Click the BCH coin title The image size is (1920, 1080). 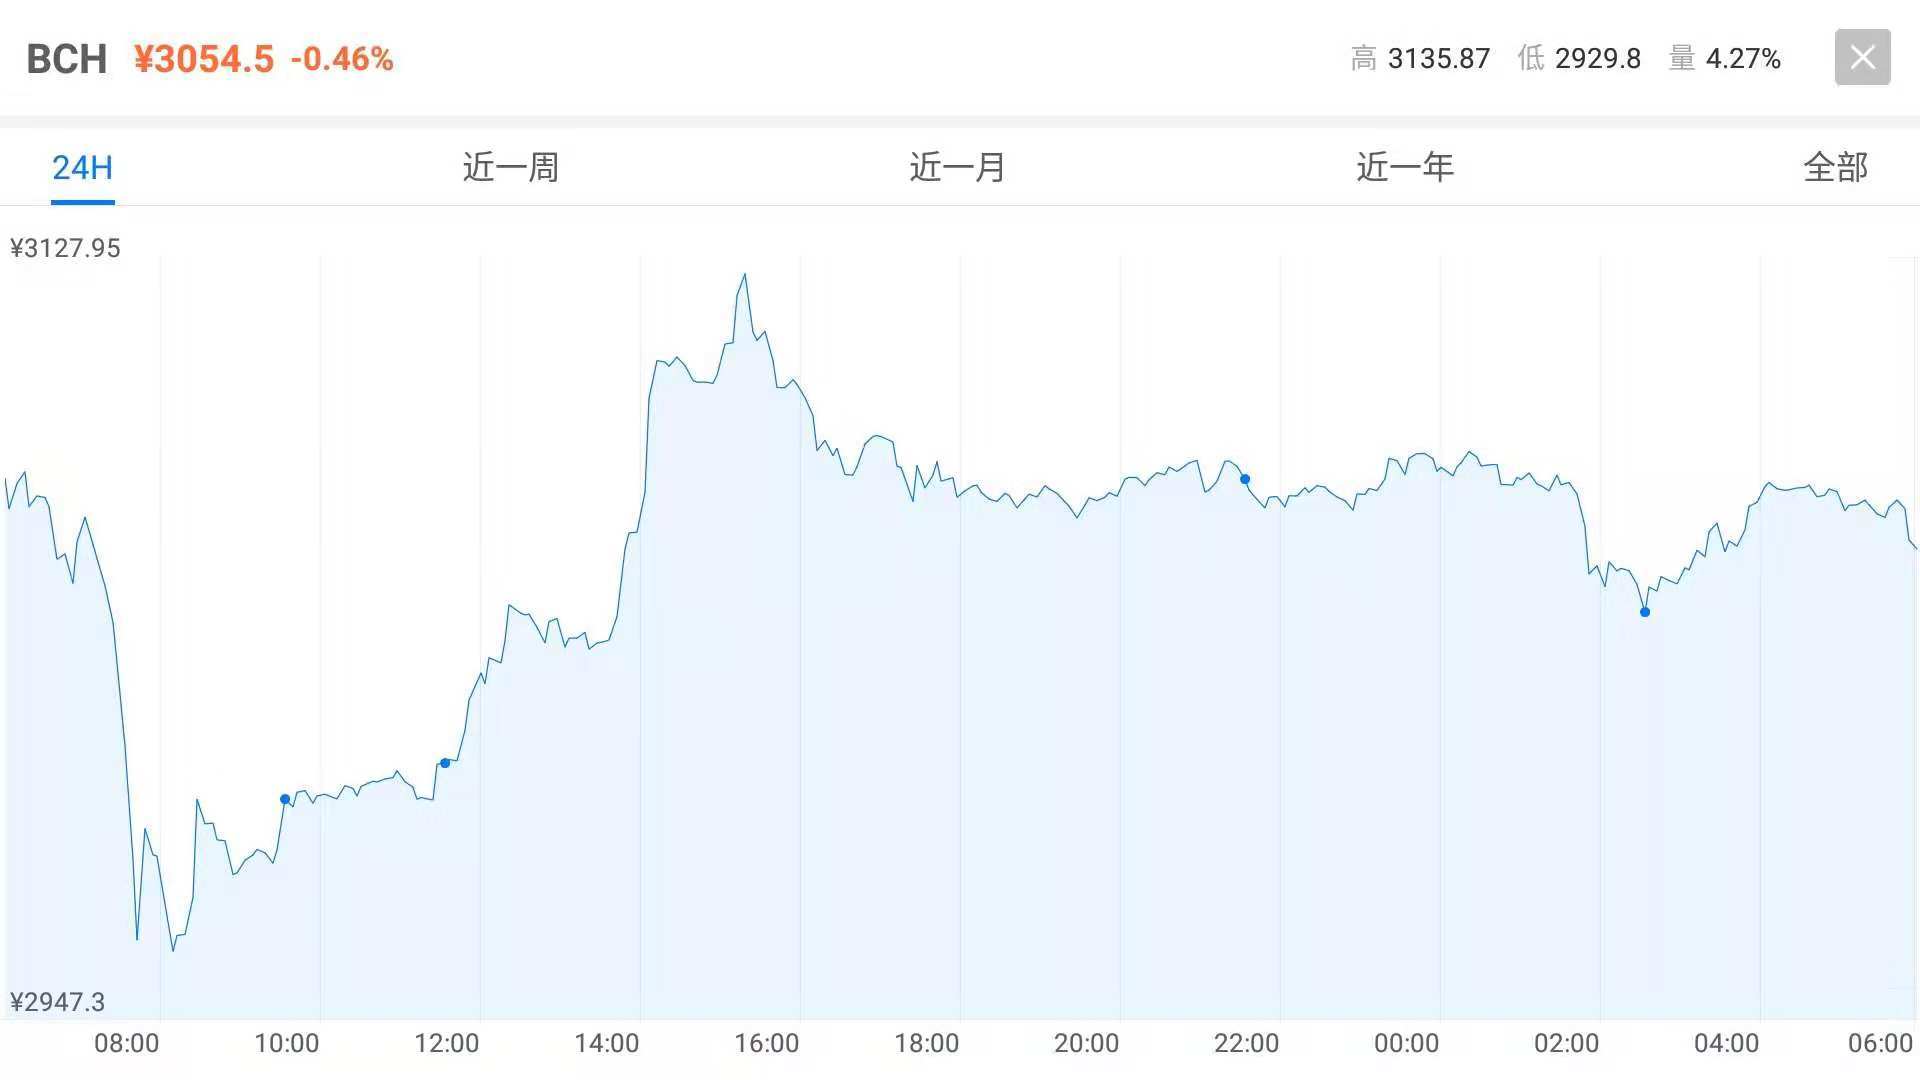[66, 59]
